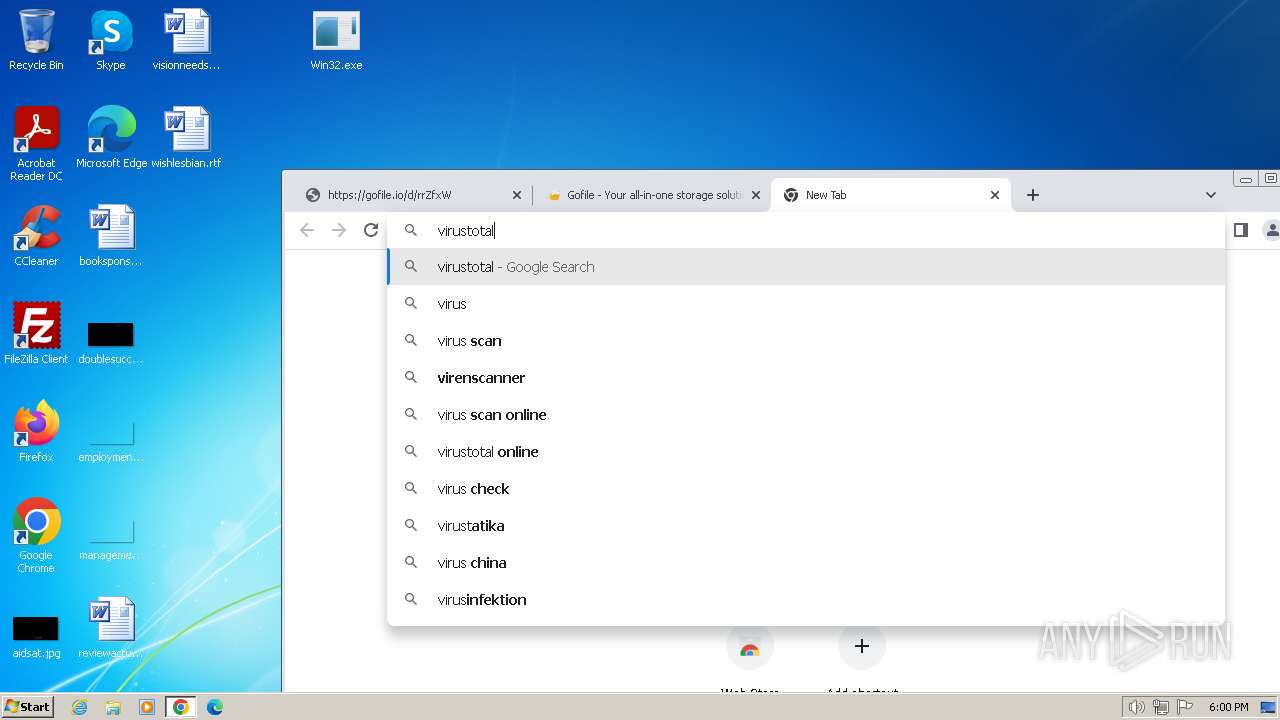Open the Chrome profile avatar
Viewport: 1280px width, 720px height.
pos(1271,230)
